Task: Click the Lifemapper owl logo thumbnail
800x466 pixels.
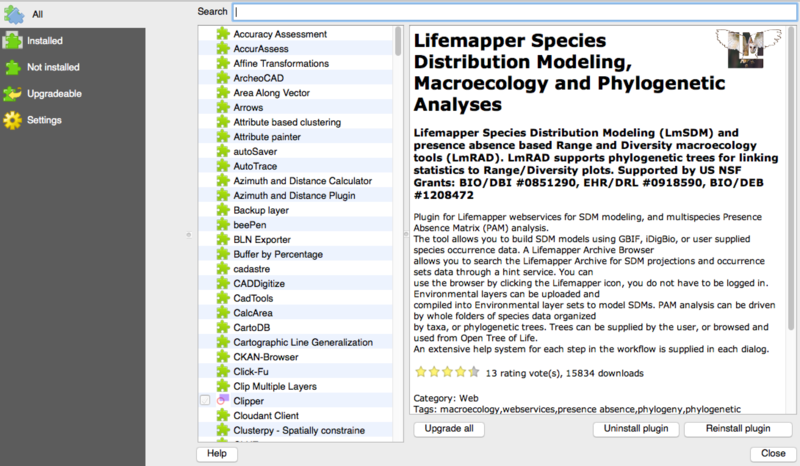Action: point(748,48)
